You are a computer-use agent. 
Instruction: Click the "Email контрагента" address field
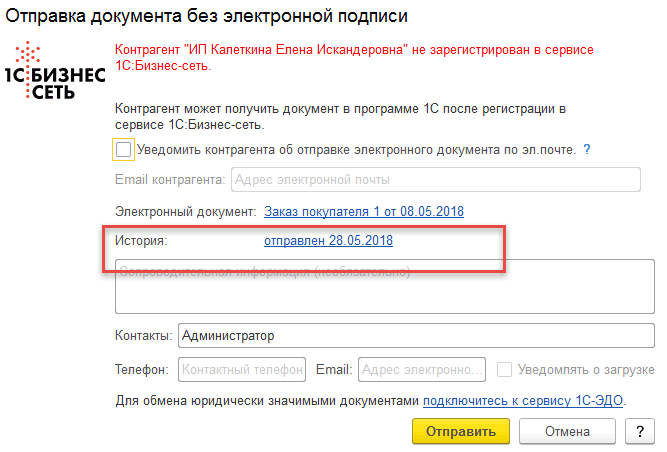(435, 180)
